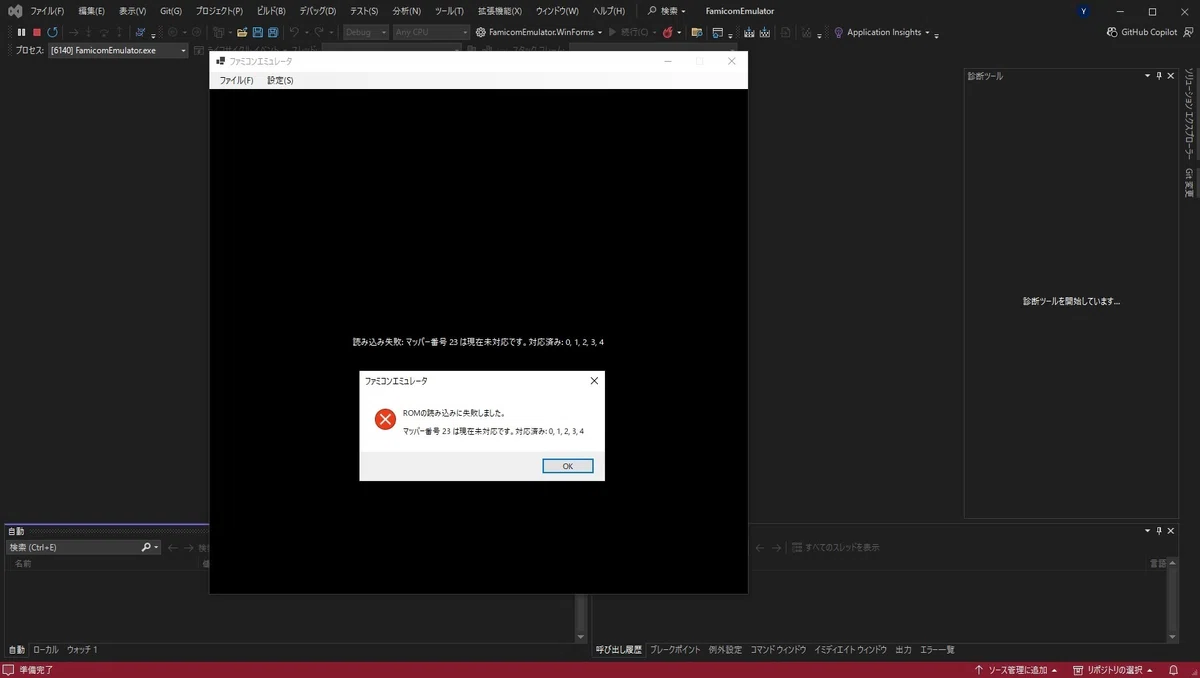The height and width of the screenshot is (678, 1200).
Task: Open Diagnostic Tools window options dropdown
Action: [x=1147, y=76]
